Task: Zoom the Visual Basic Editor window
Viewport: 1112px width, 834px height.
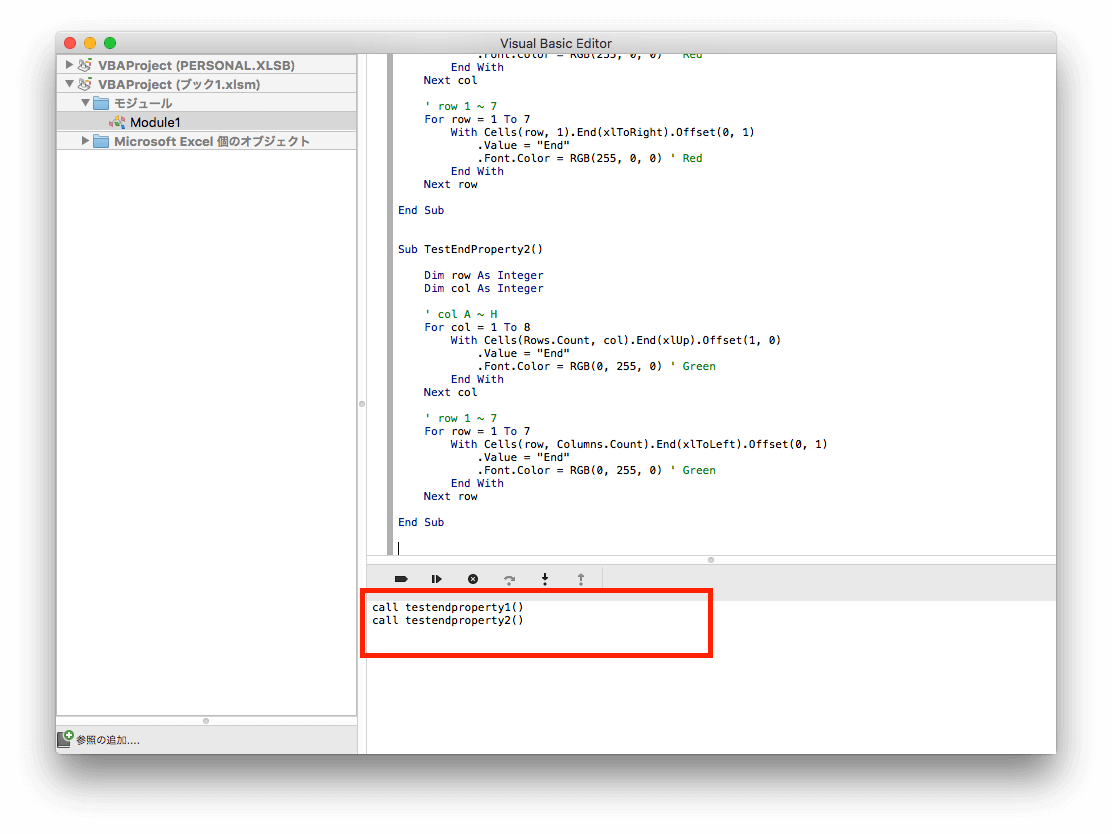Action: (x=110, y=43)
